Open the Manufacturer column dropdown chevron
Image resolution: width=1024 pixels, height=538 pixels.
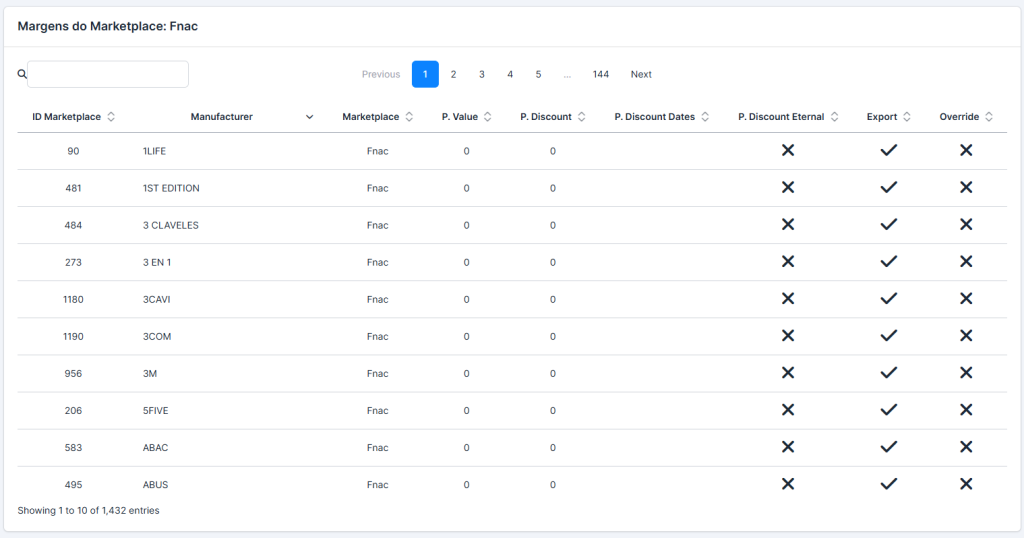[x=310, y=117]
